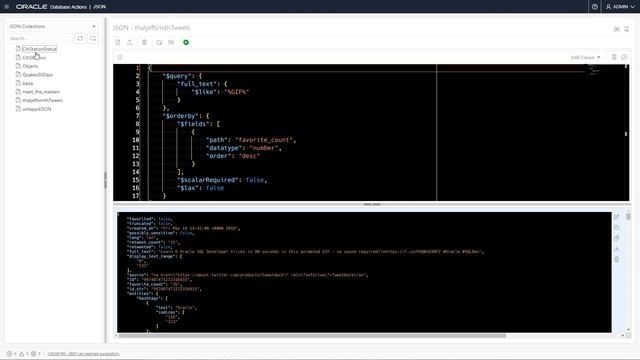
Task: Click the results vertical scrollbar thumb
Action: tap(628, 217)
